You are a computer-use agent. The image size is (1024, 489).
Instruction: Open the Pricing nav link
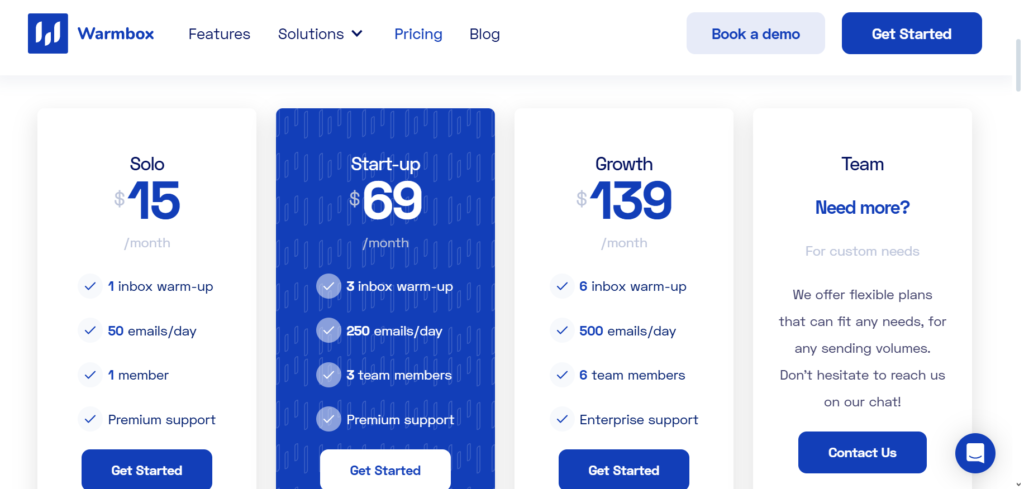coord(418,34)
